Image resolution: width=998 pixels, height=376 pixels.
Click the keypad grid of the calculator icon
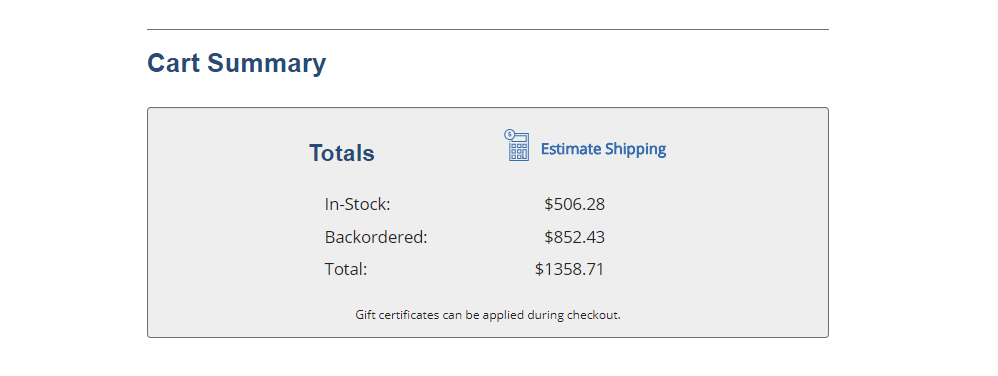coord(519,151)
